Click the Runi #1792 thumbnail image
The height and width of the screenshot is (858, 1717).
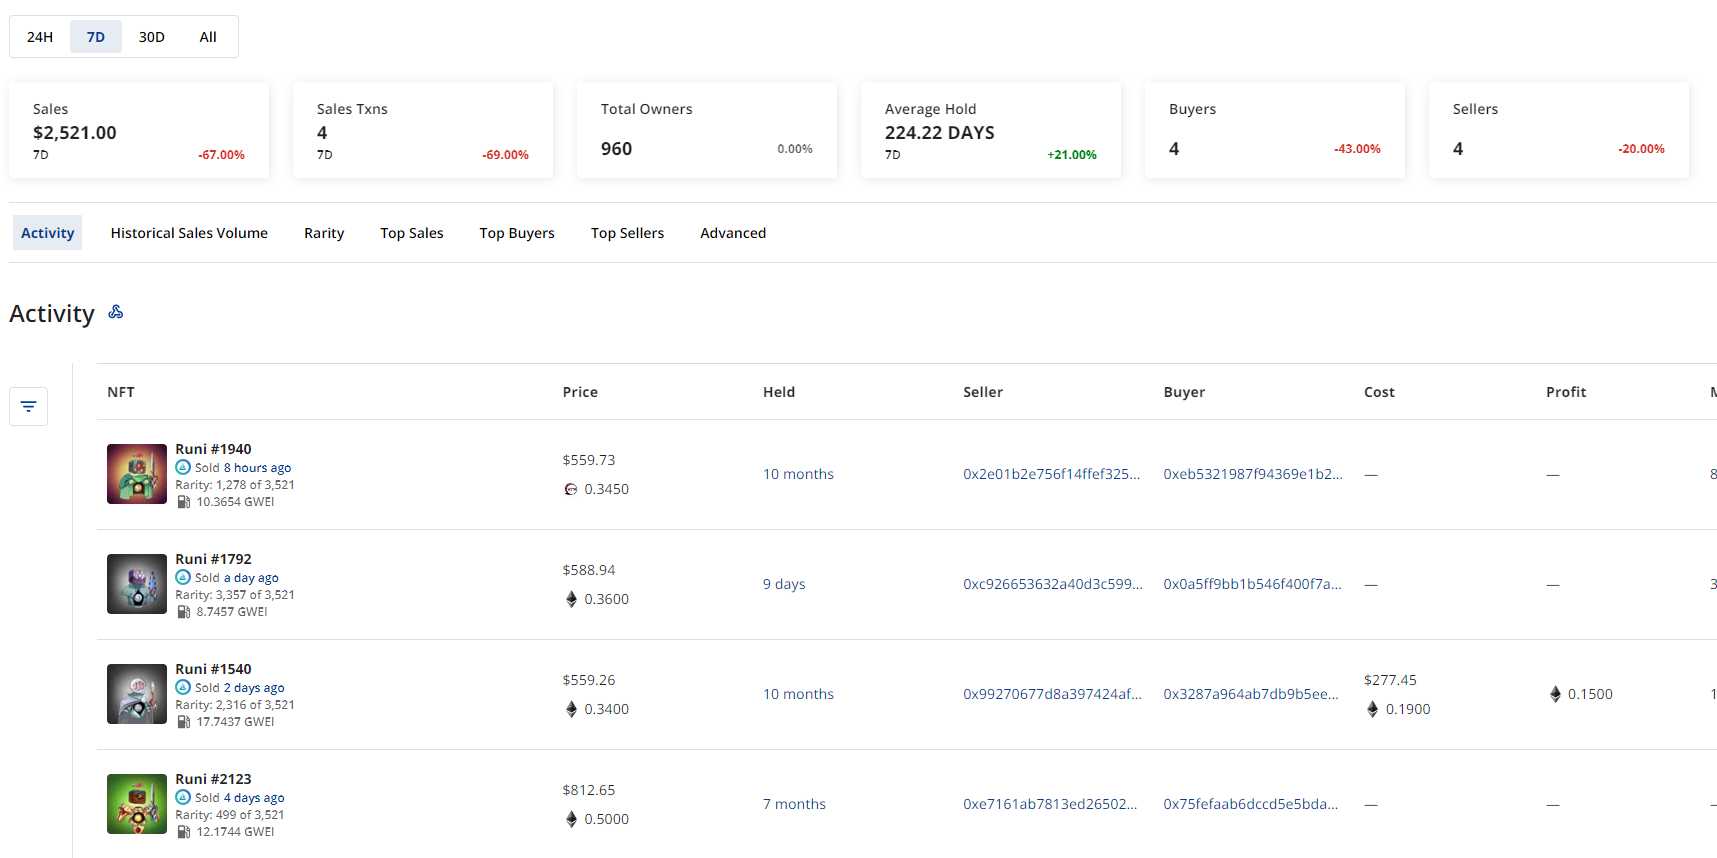(137, 584)
